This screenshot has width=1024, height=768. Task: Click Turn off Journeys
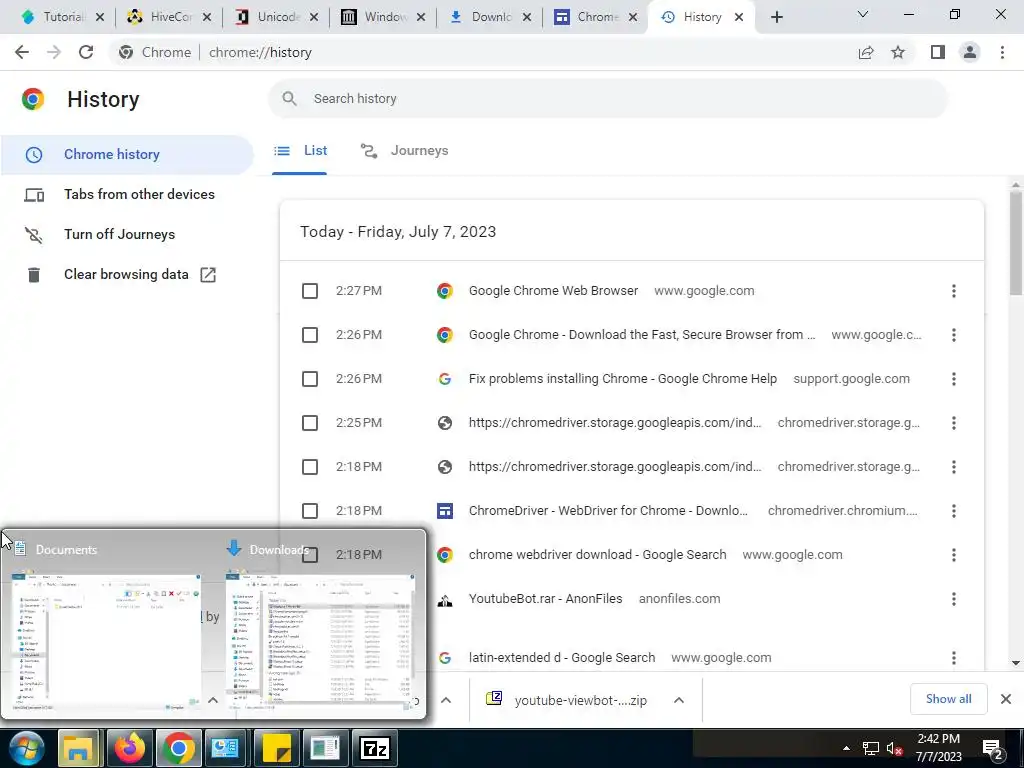127,234
